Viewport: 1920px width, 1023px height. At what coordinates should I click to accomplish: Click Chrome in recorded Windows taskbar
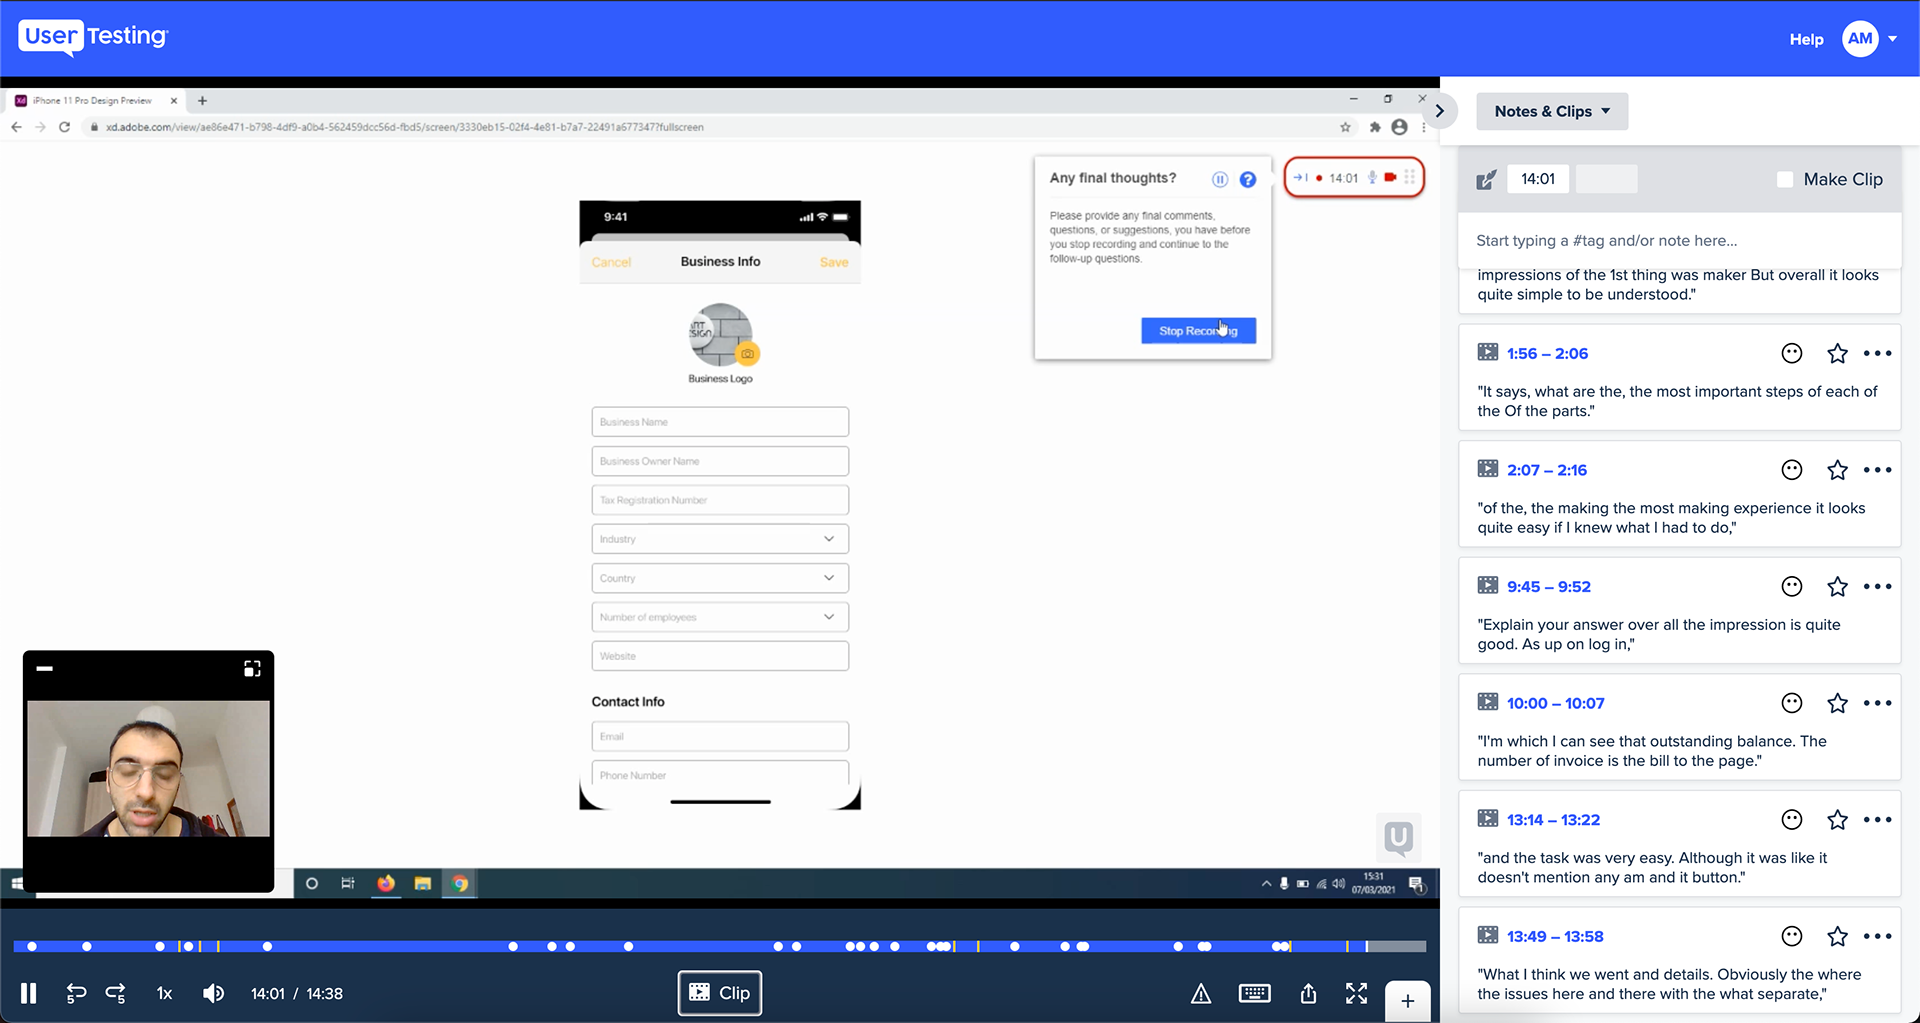460,883
